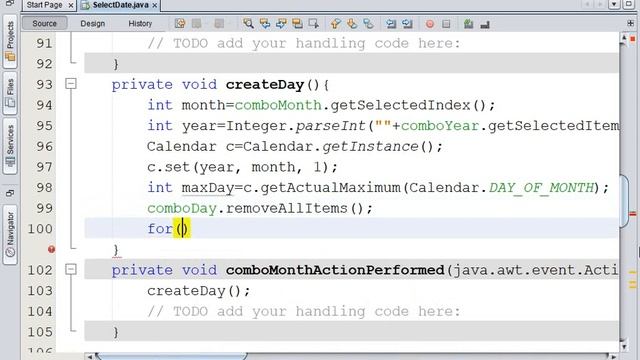Click Shift Line Left icon
640x360 pixels.
coord(391,24)
